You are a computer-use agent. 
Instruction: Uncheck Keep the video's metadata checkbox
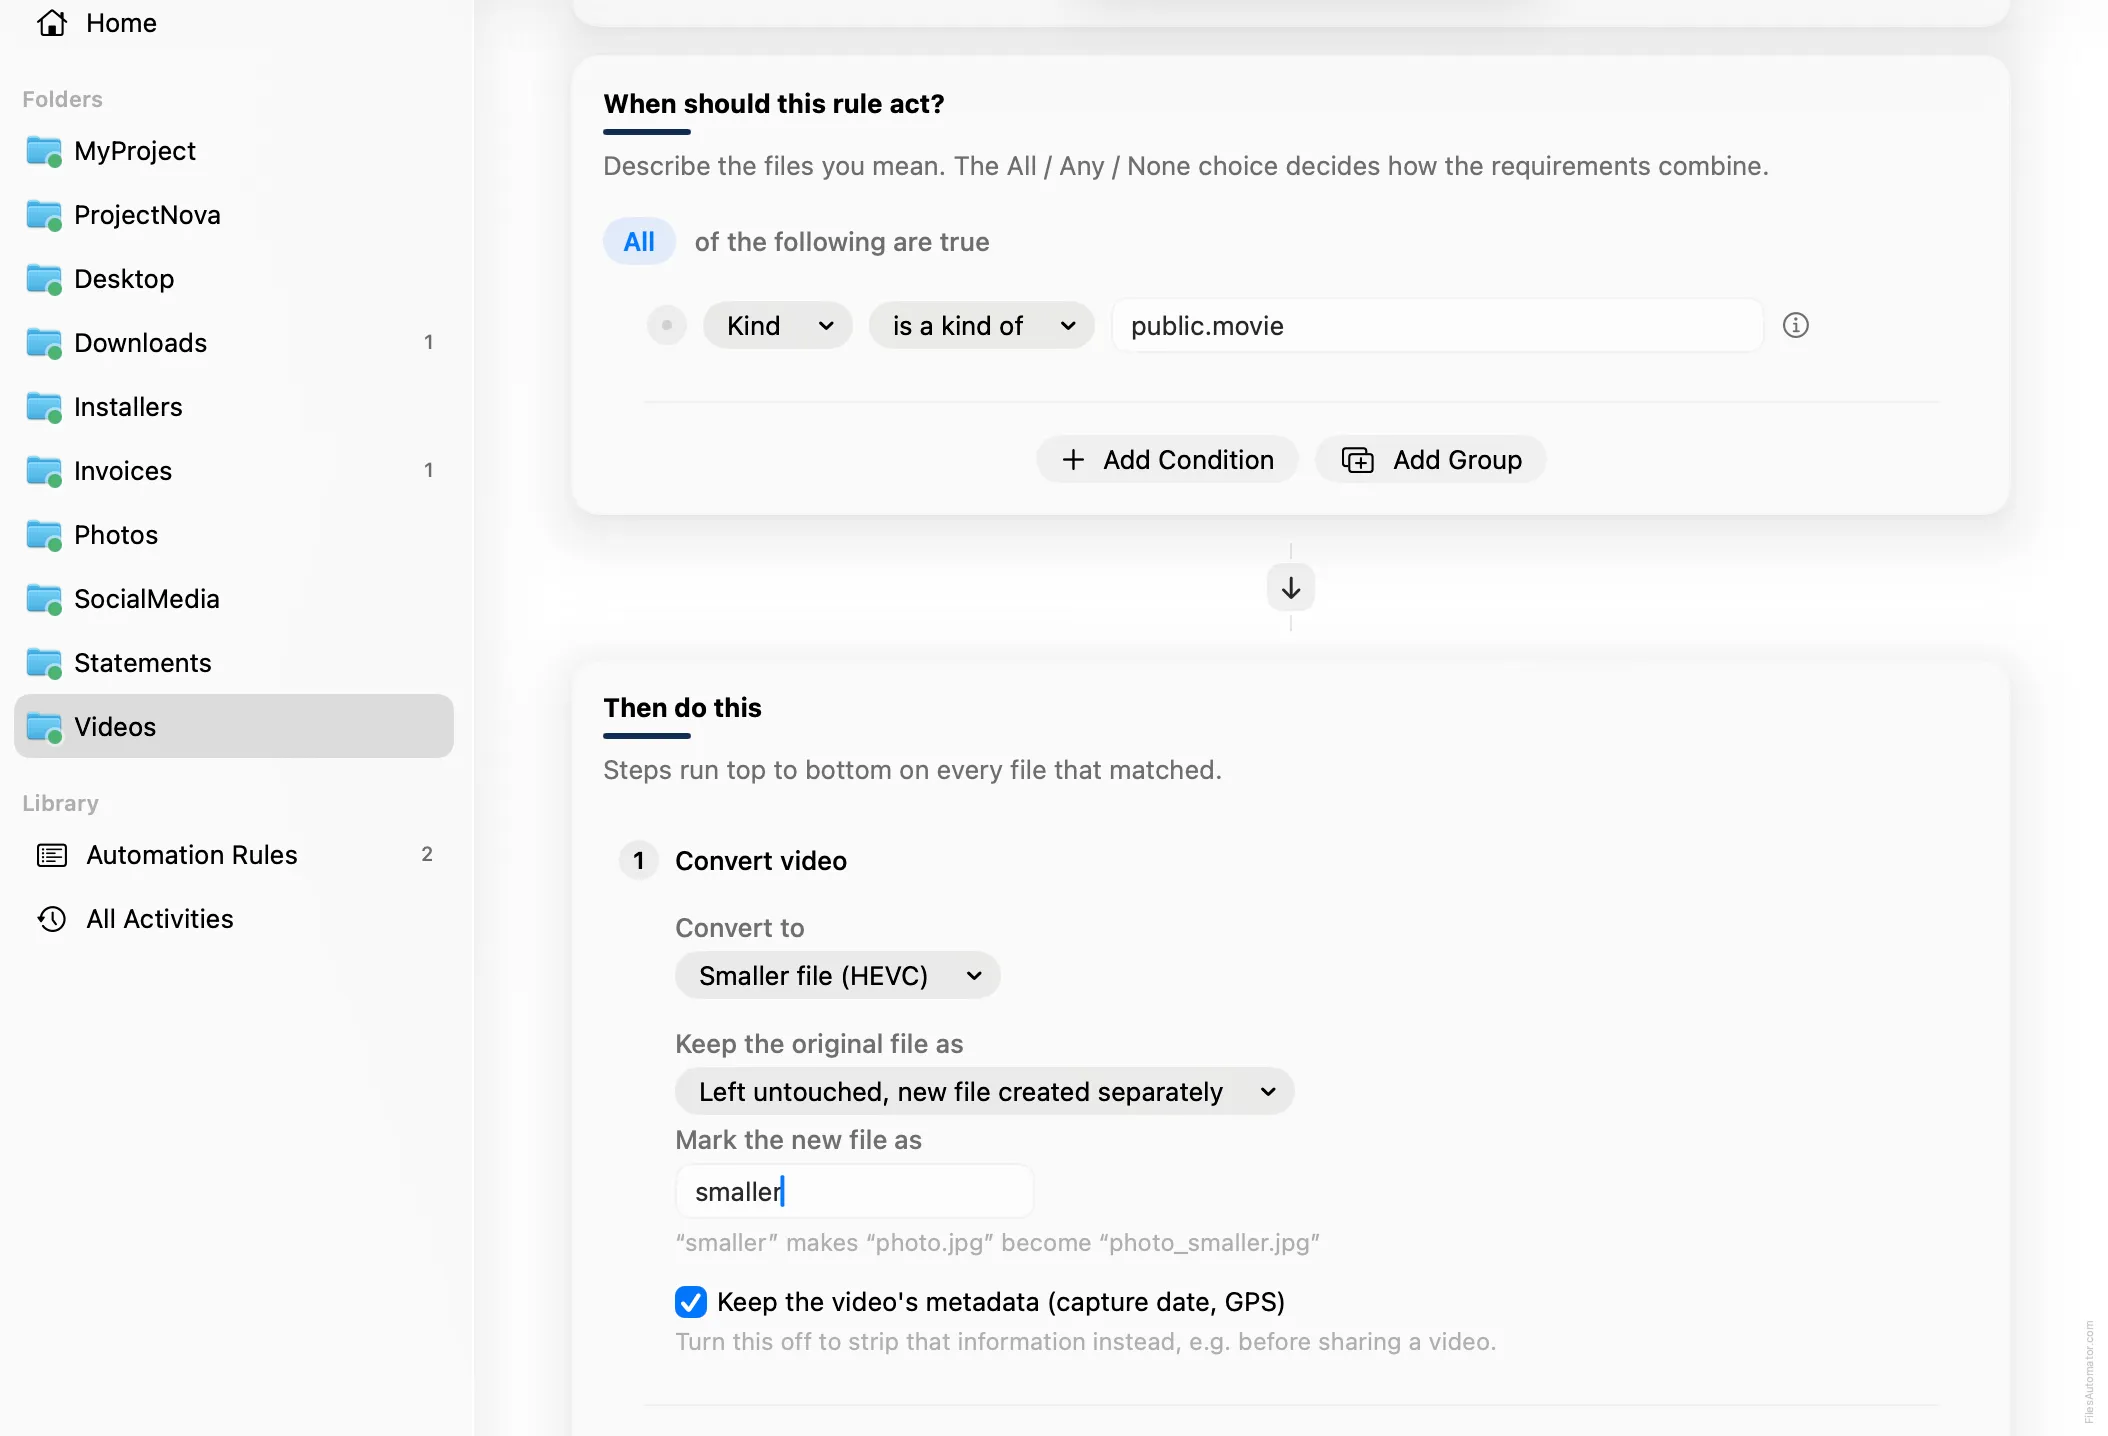tap(691, 1302)
